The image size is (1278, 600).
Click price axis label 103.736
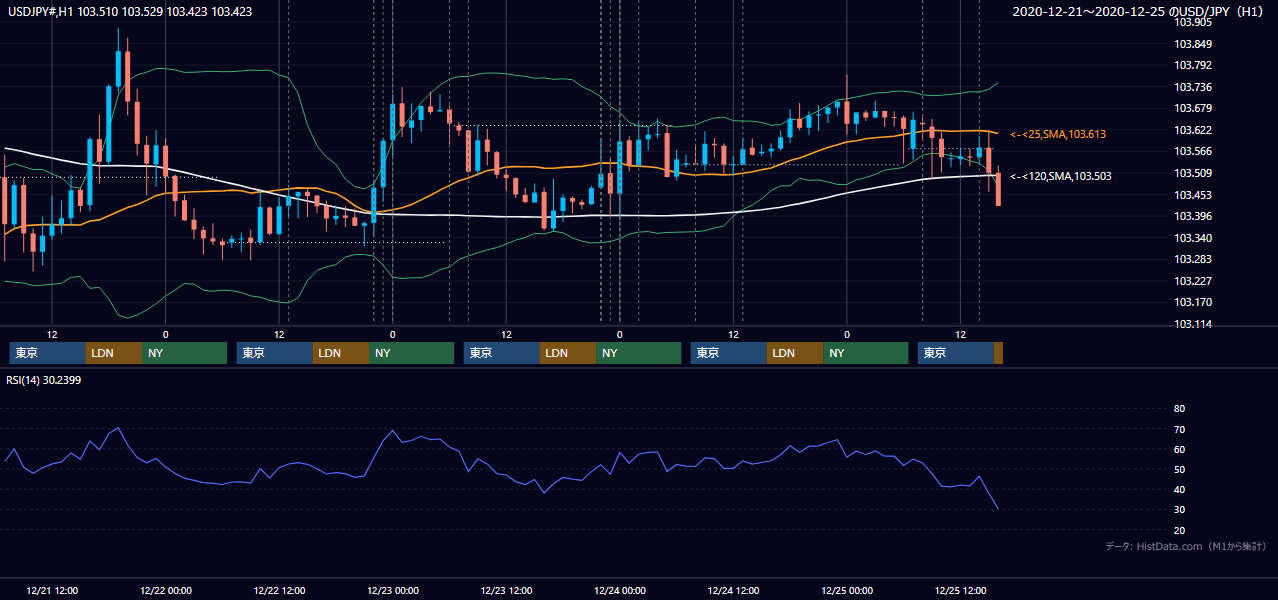point(1193,87)
